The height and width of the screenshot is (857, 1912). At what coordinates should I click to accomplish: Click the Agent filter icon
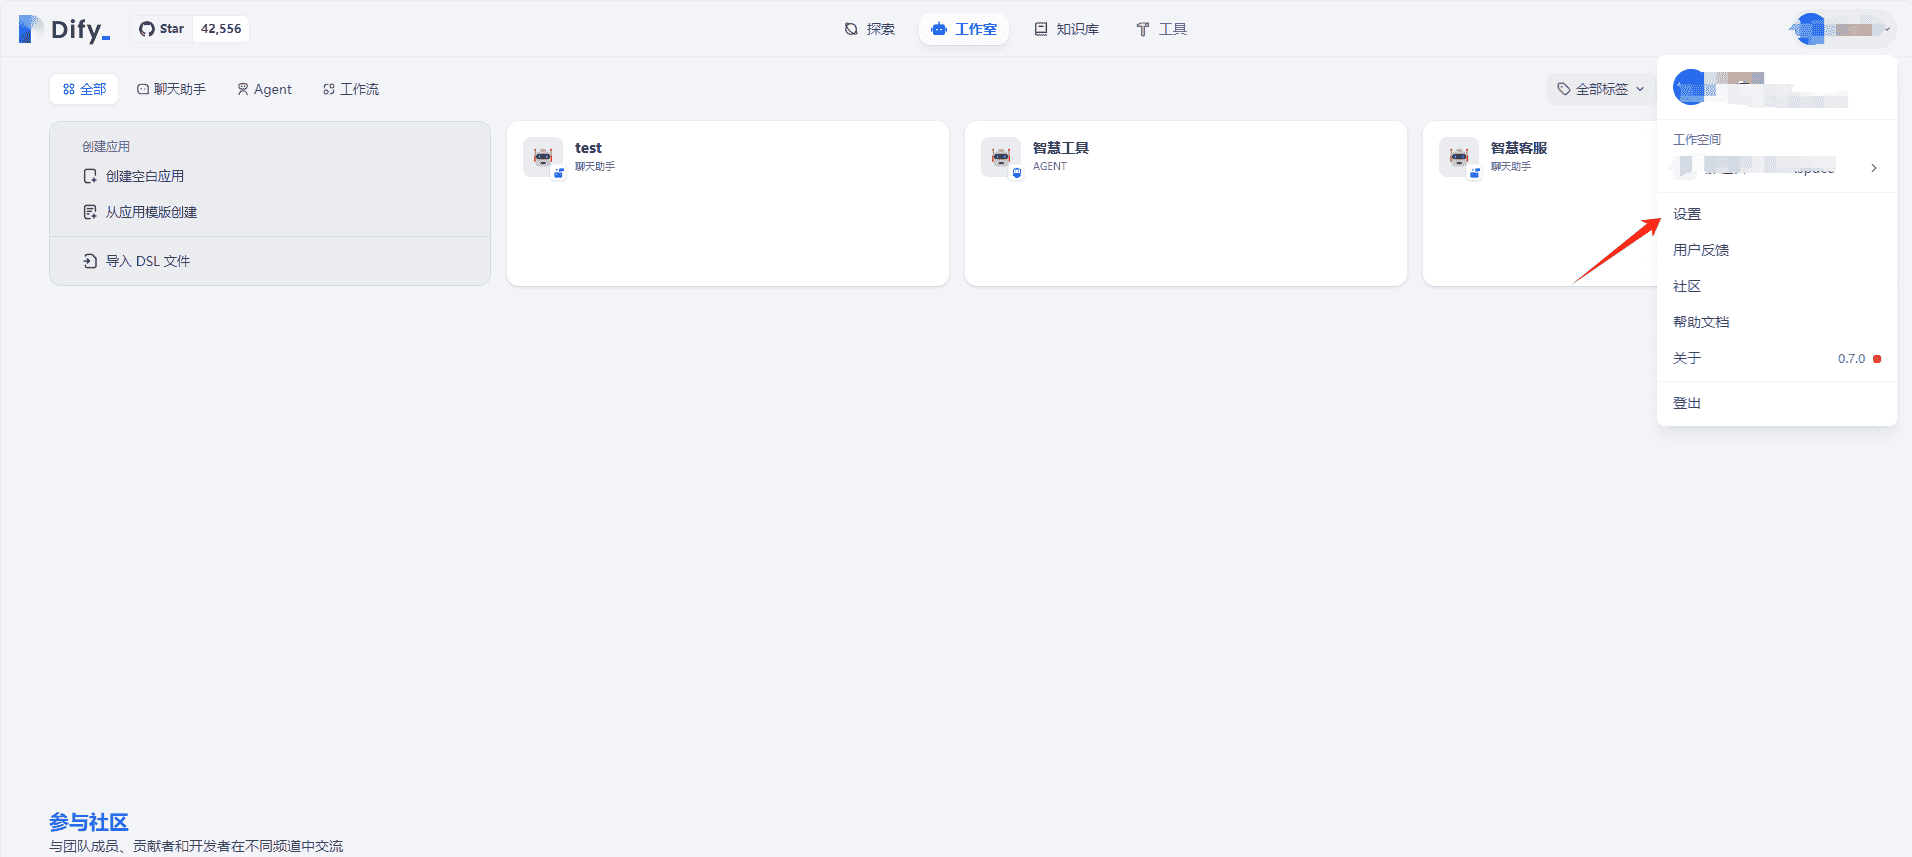pyautogui.click(x=243, y=89)
